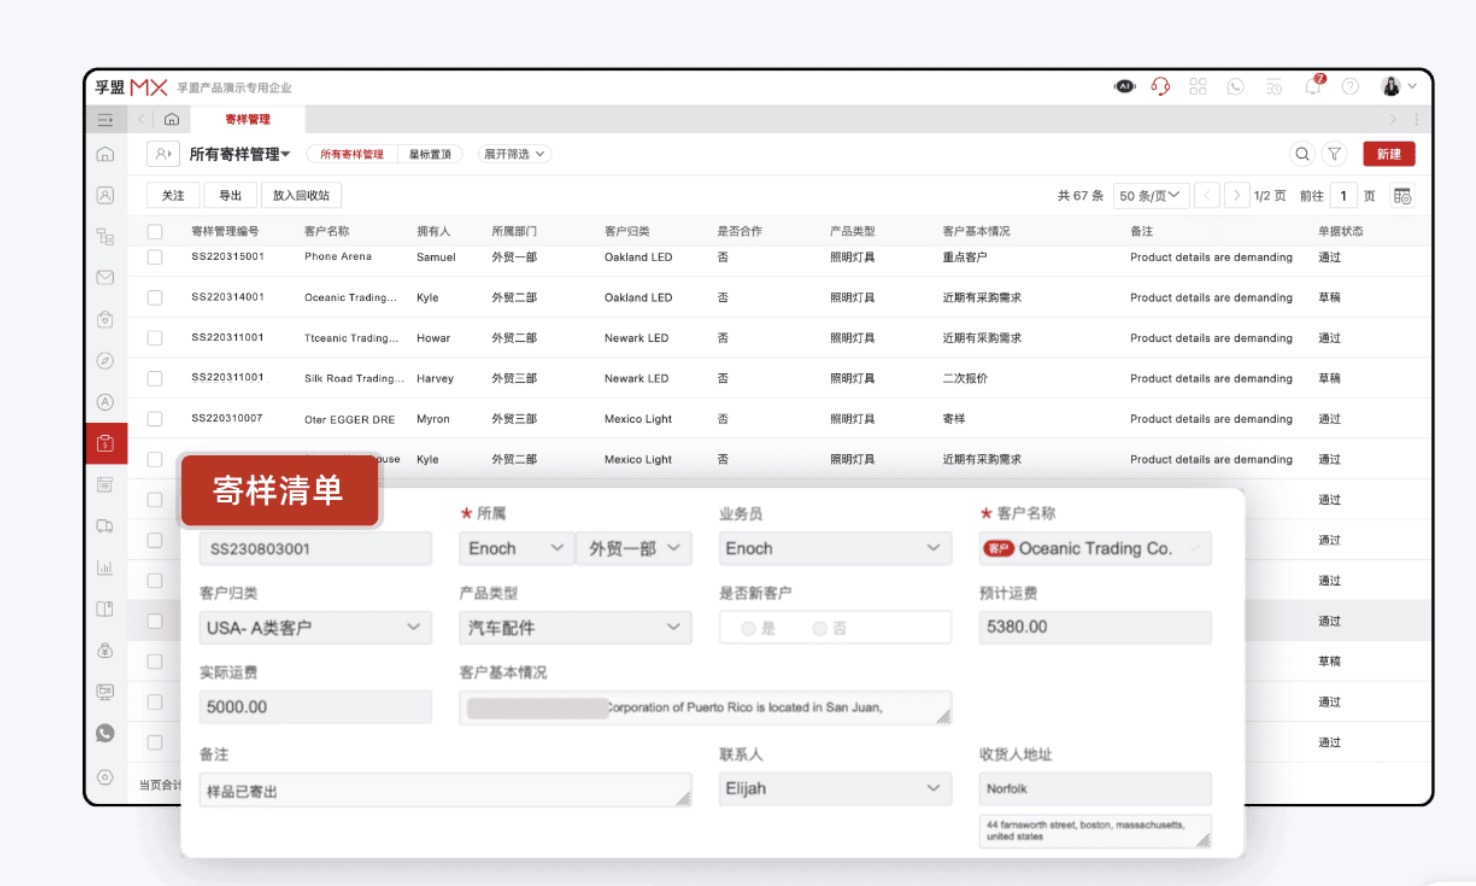This screenshot has width=1476, height=886.
Task: Click the WhatsApp icon in the top bar
Action: 1236,86
